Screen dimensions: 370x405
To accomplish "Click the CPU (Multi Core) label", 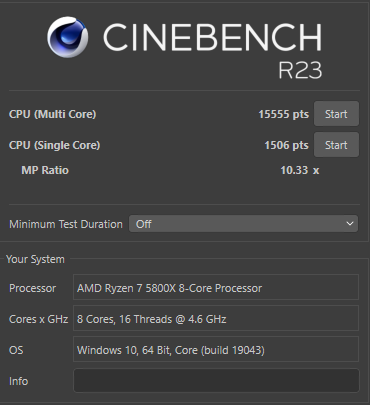I will point(52,114).
